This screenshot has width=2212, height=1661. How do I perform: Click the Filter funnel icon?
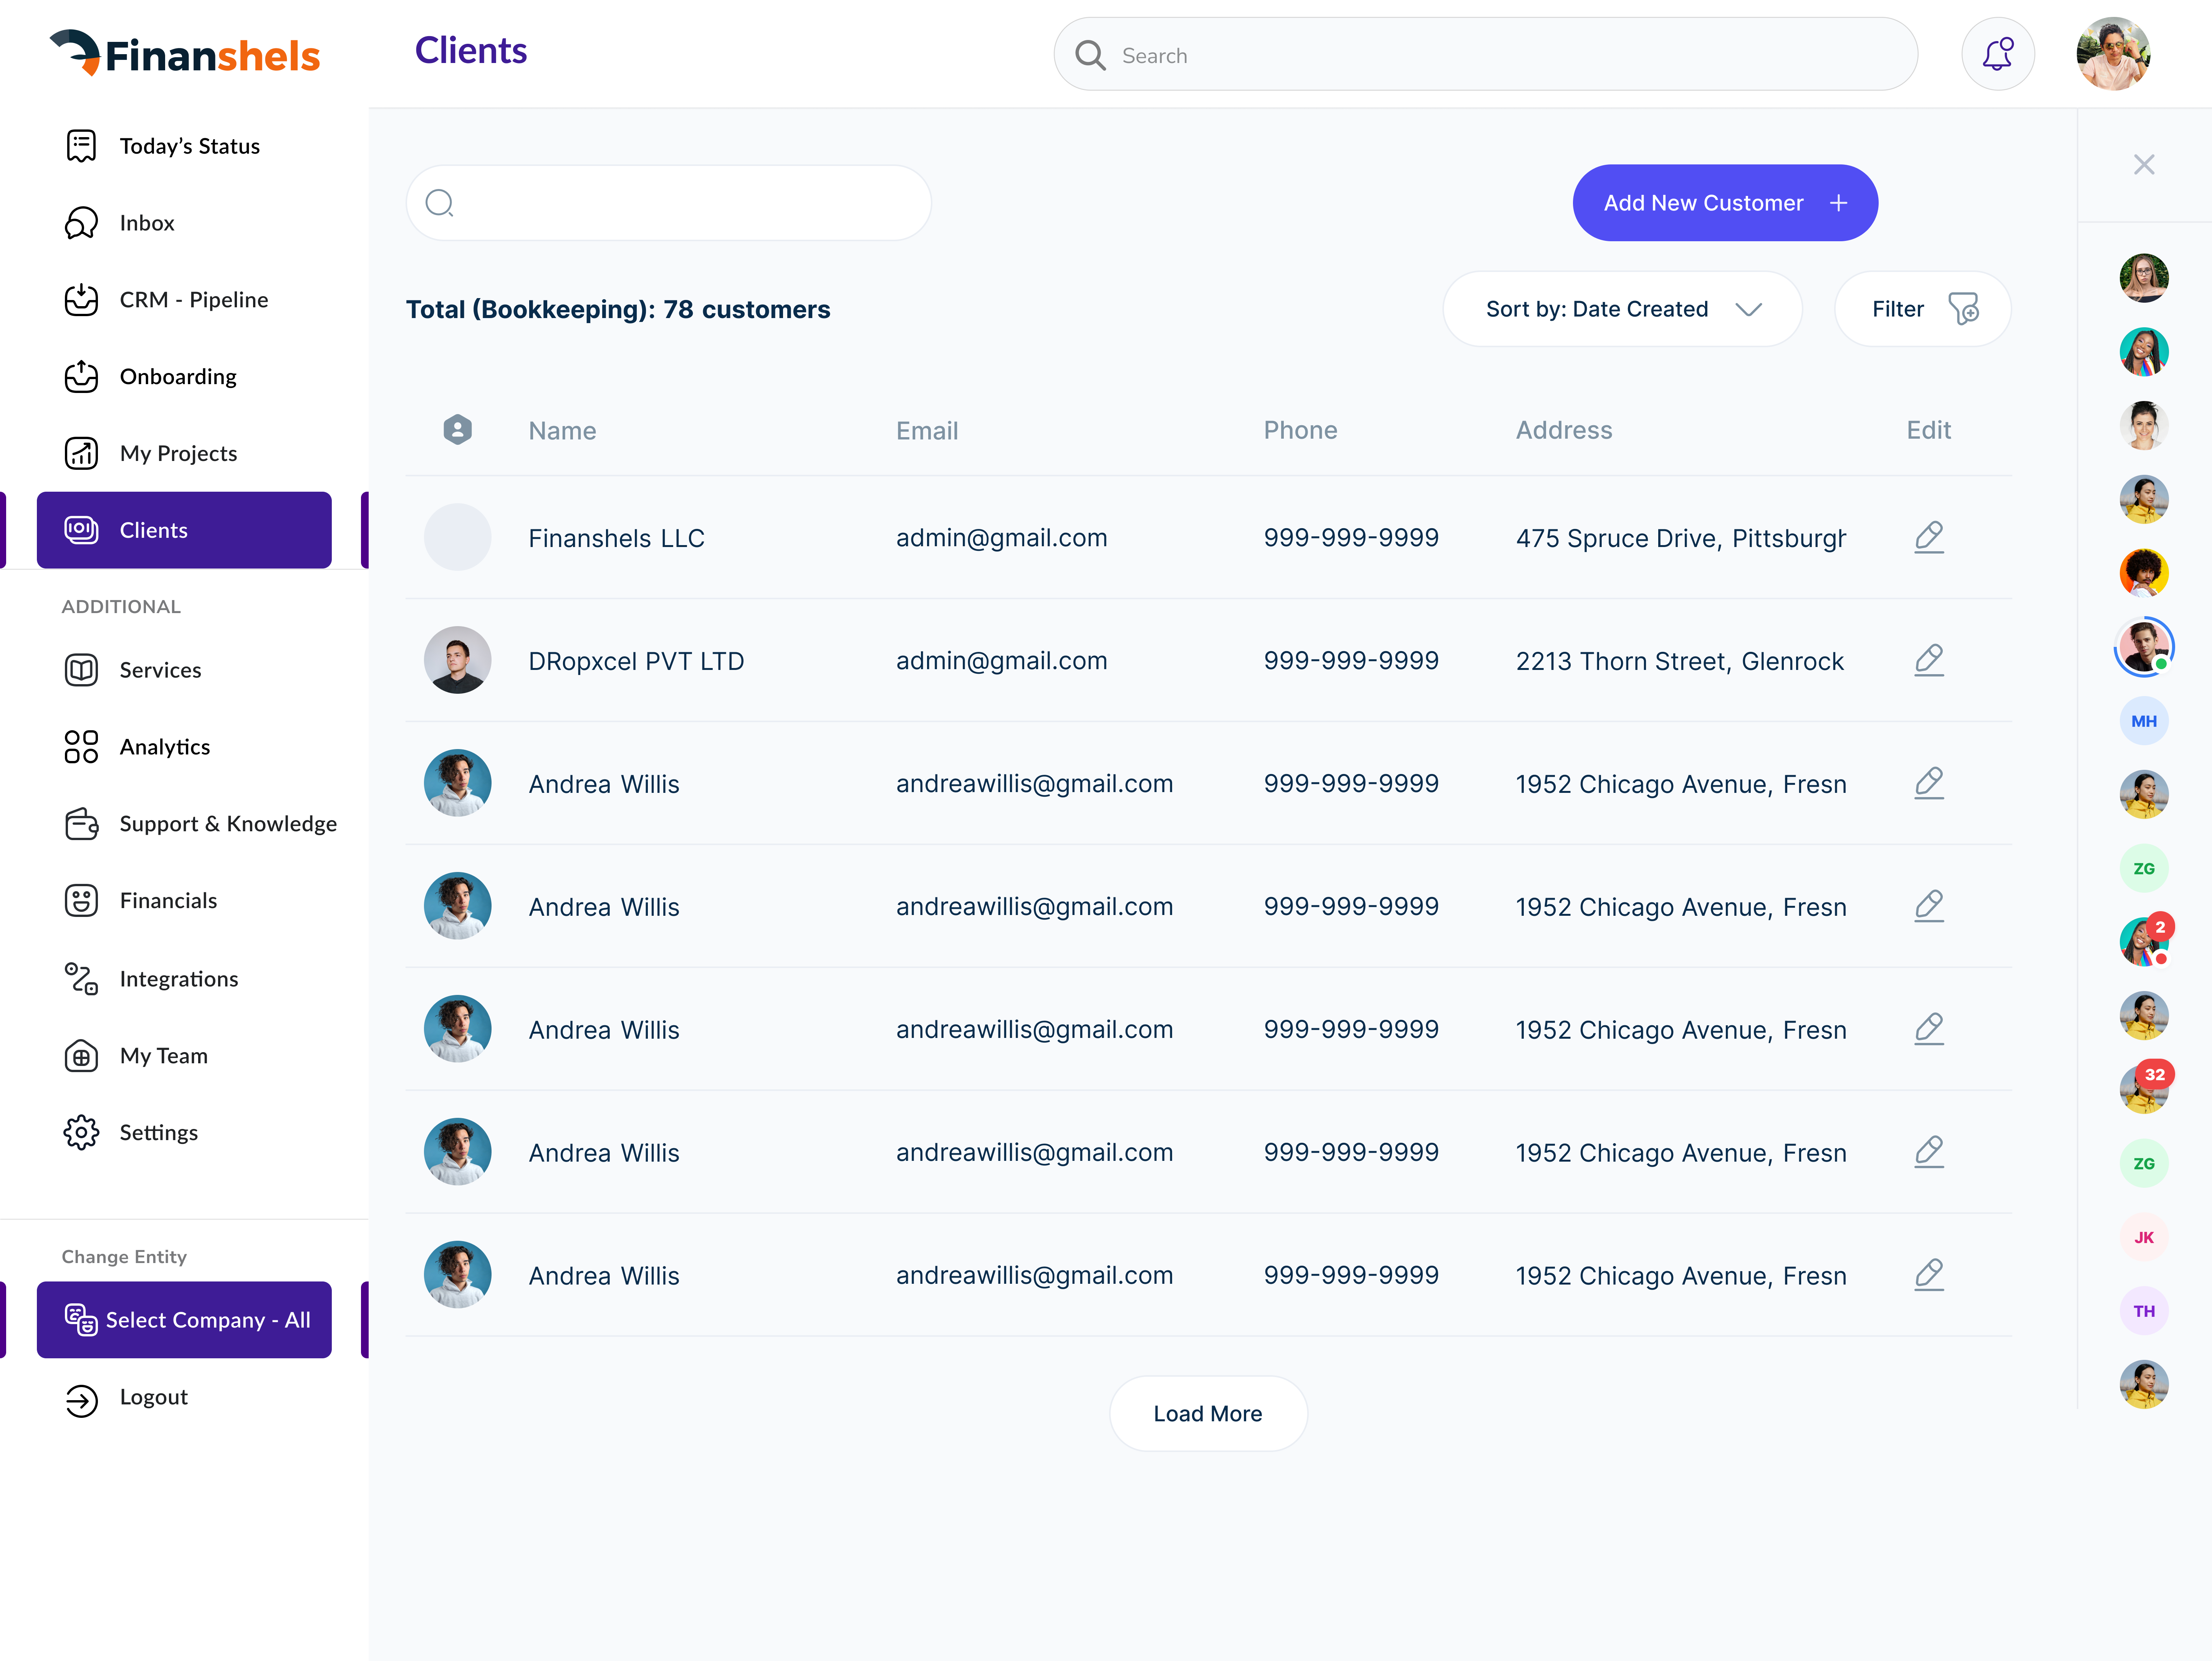(x=1963, y=309)
